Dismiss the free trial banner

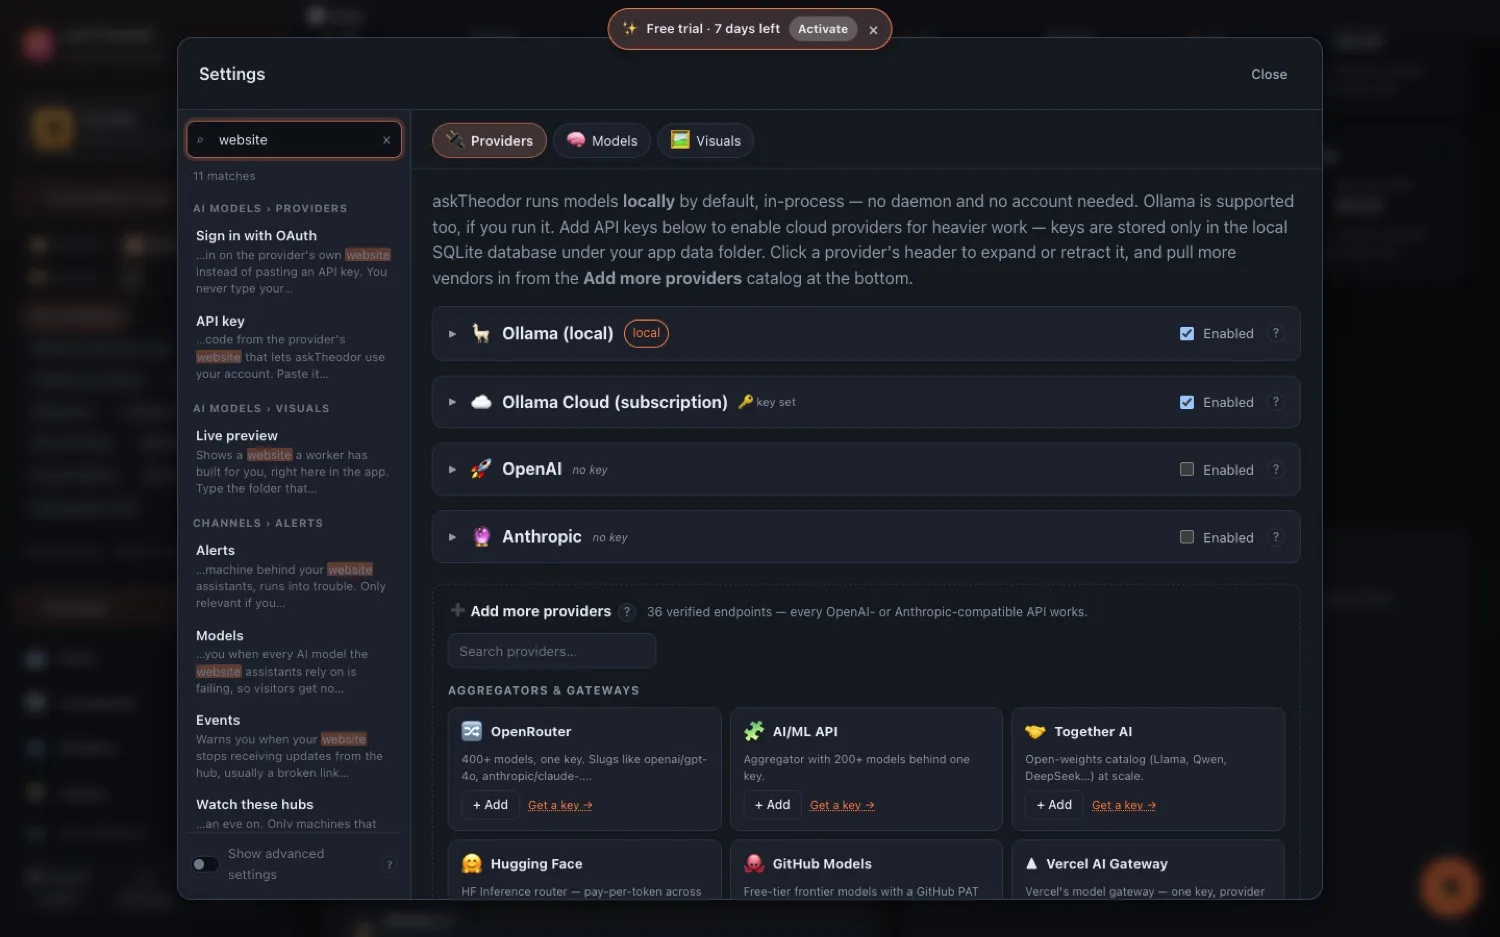(873, 30)
